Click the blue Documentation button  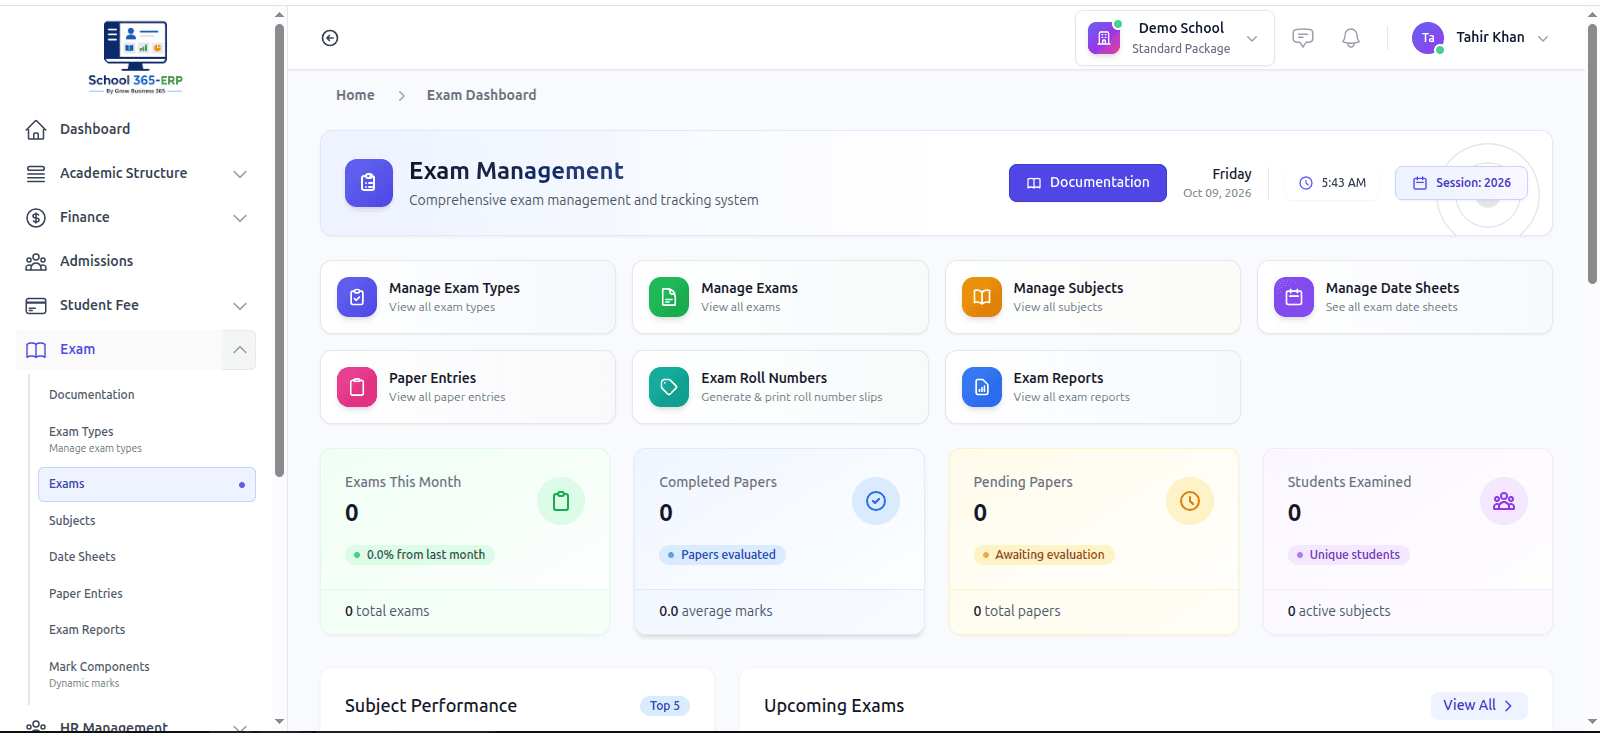[x=1088, y=183]
